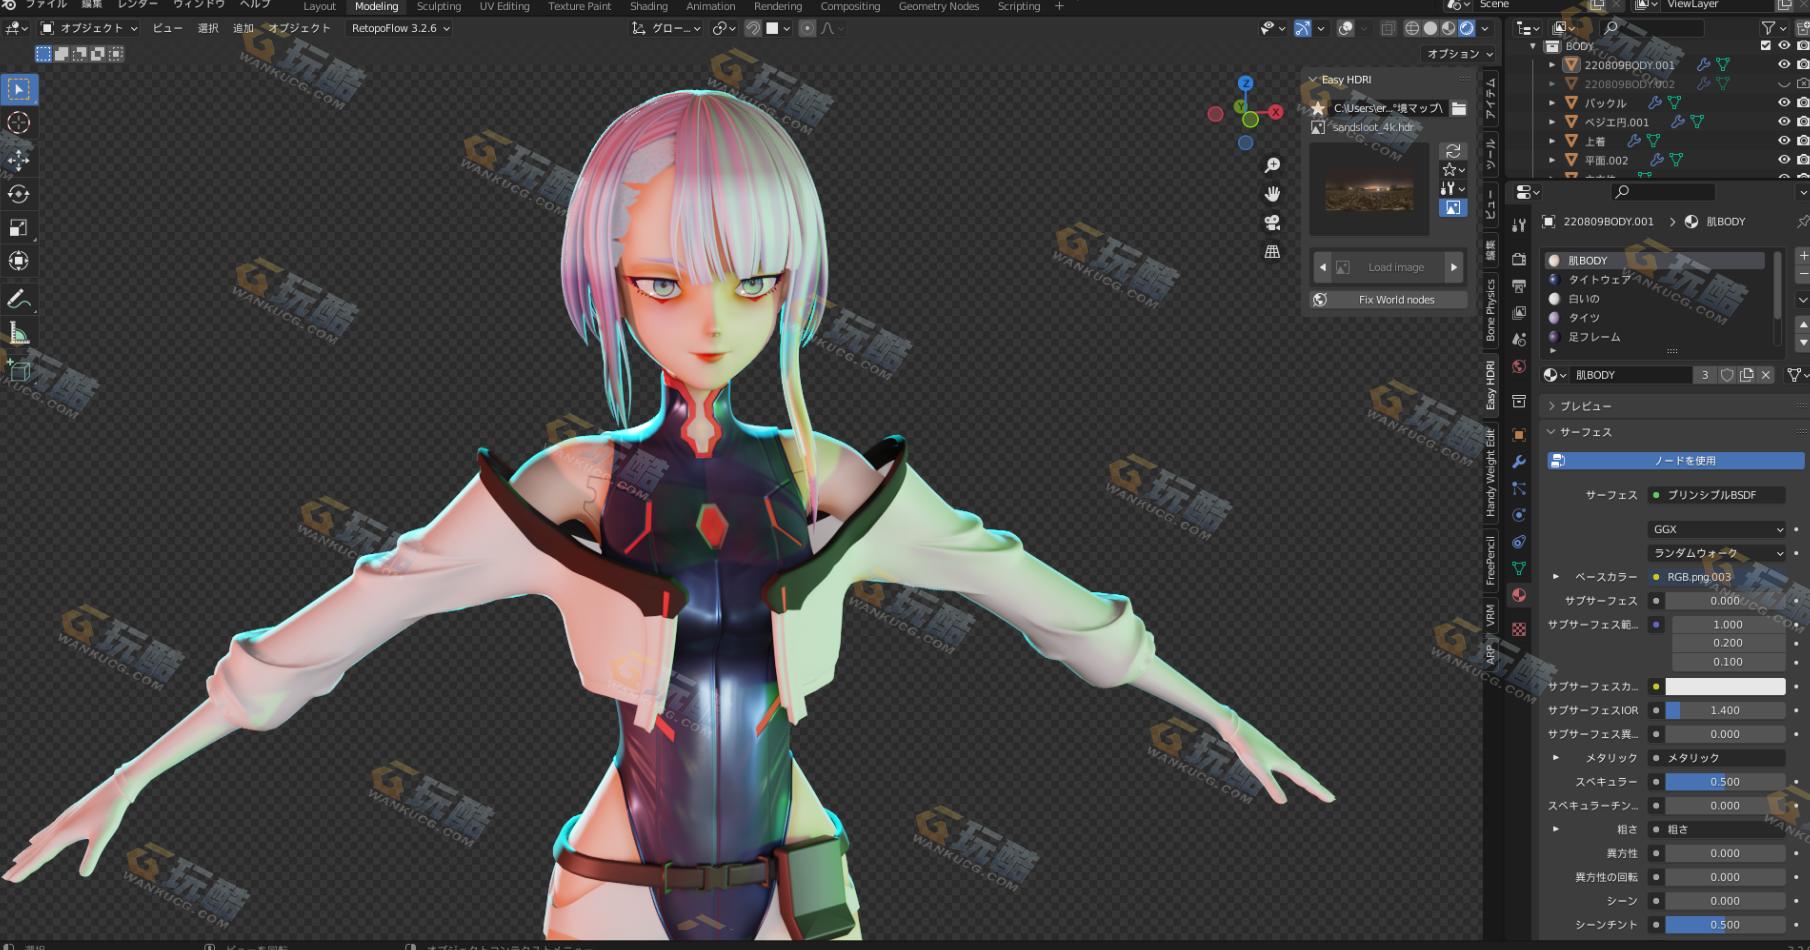Viewport: 1810px width, 950px height.
Task: Click the Load image button
Action: tap(1388, 267)
